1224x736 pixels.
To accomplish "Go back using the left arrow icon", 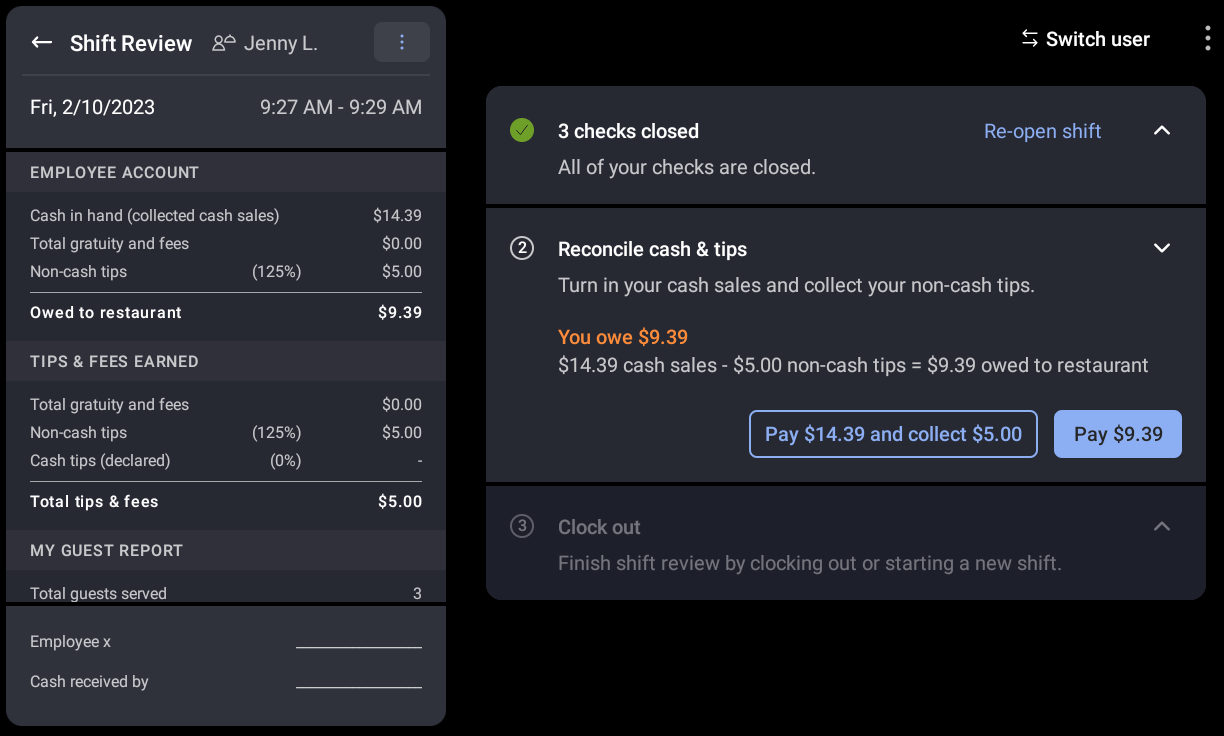I will (x=41, y=43).
